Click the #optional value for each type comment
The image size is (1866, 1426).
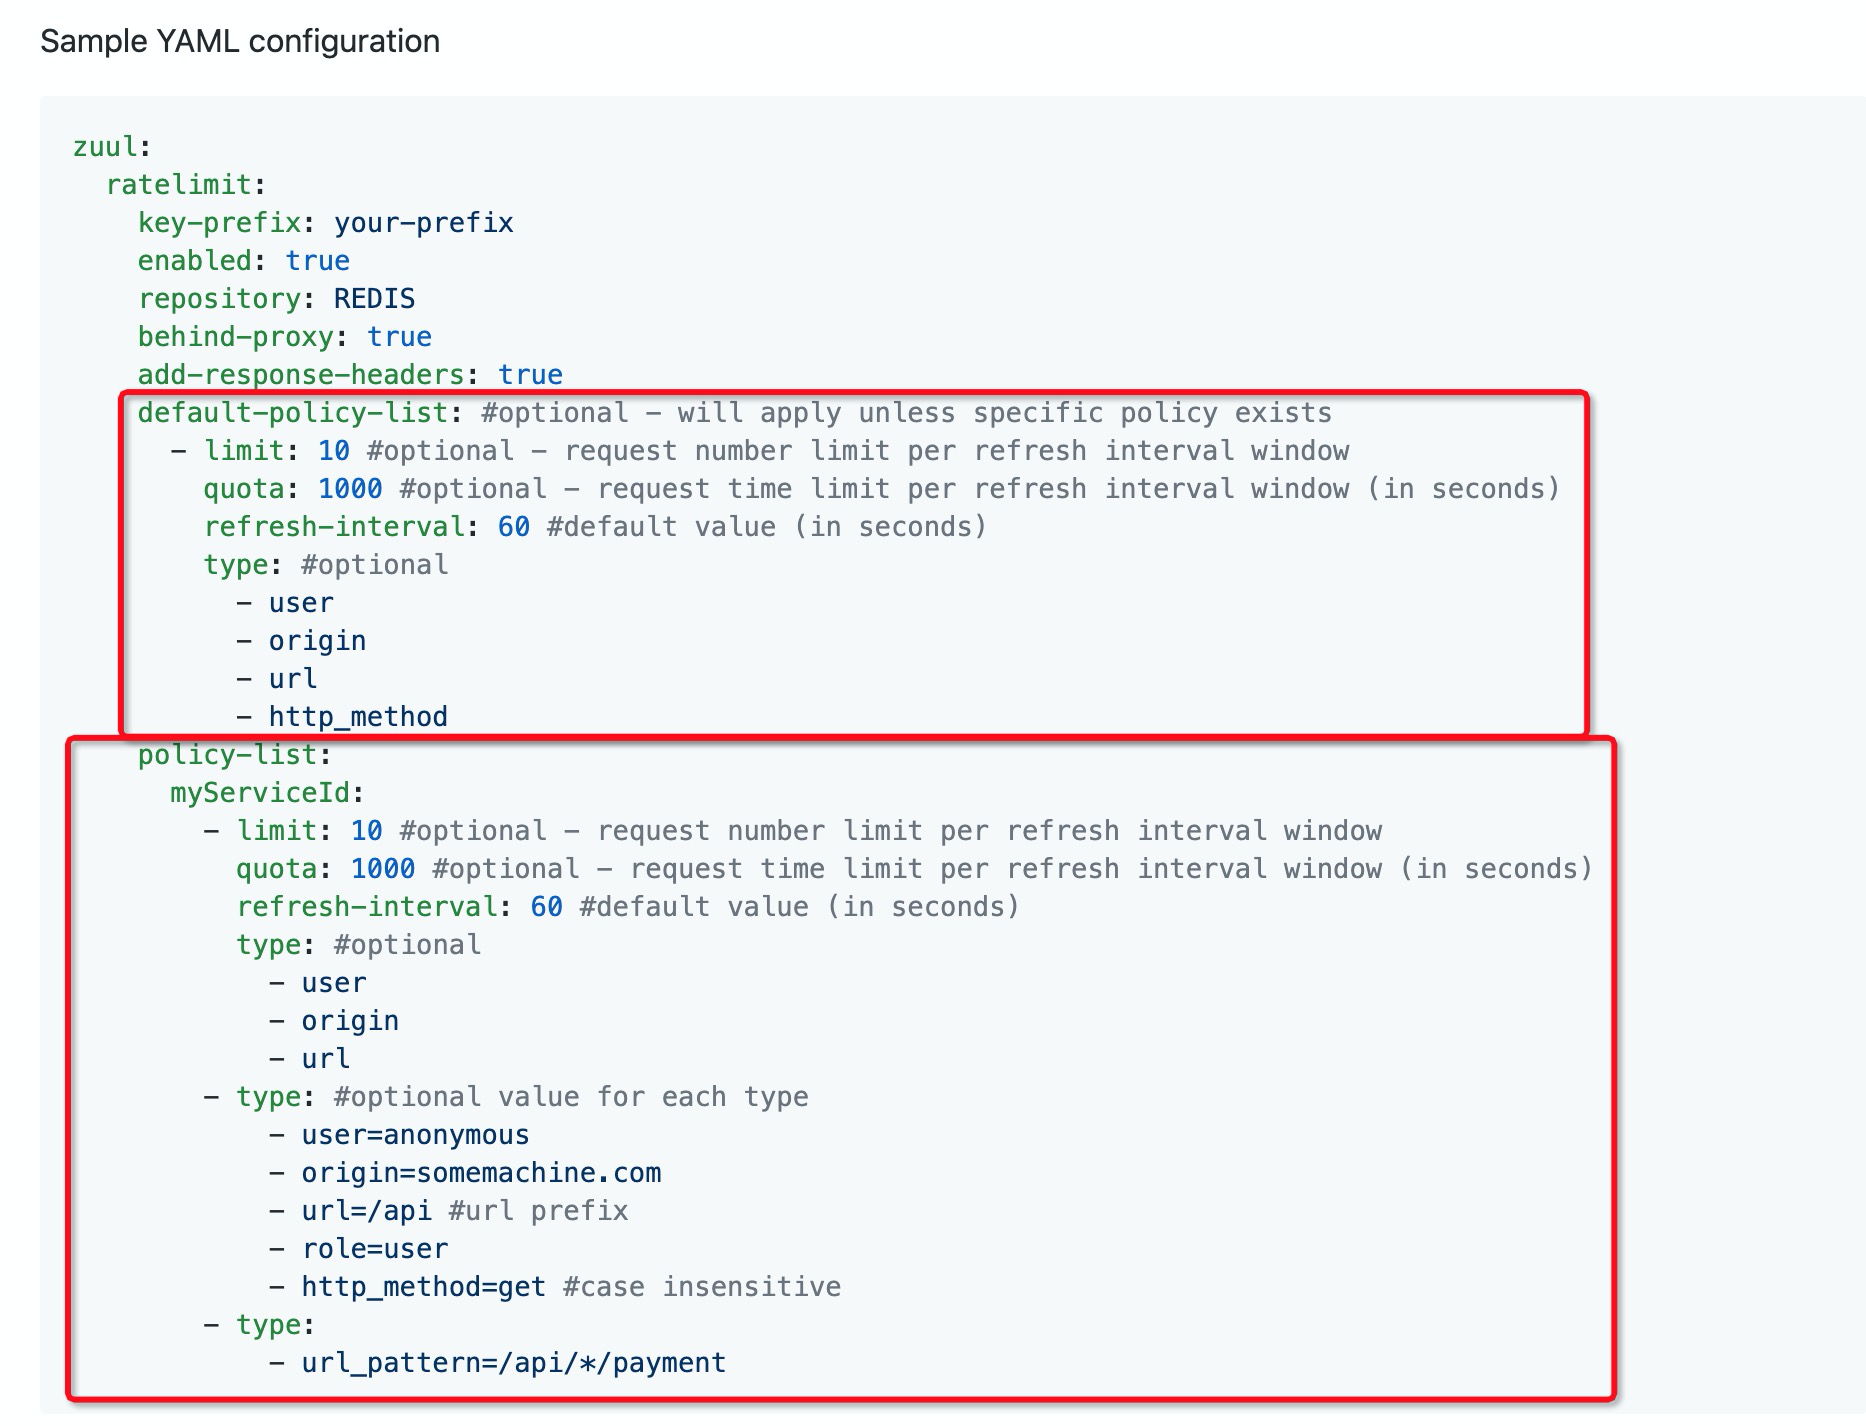click(x=571, y=1097)
